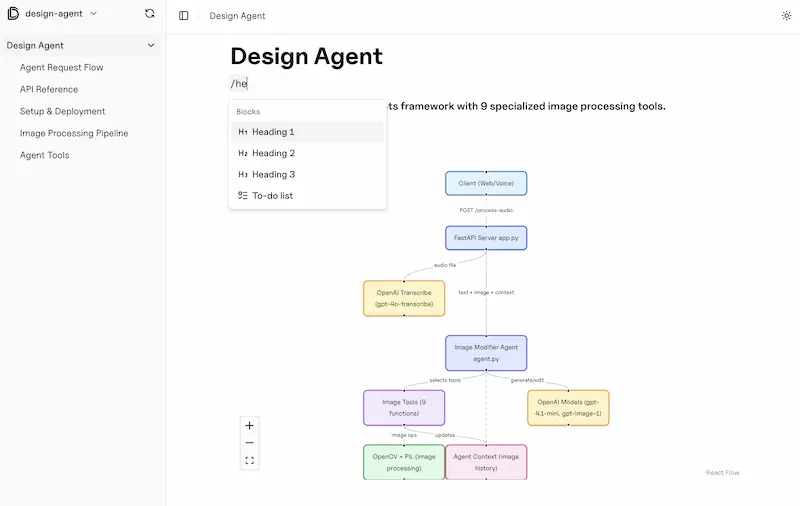Open Setup & Deployment page
Screen dimensions: 800x506
(62, 111)
